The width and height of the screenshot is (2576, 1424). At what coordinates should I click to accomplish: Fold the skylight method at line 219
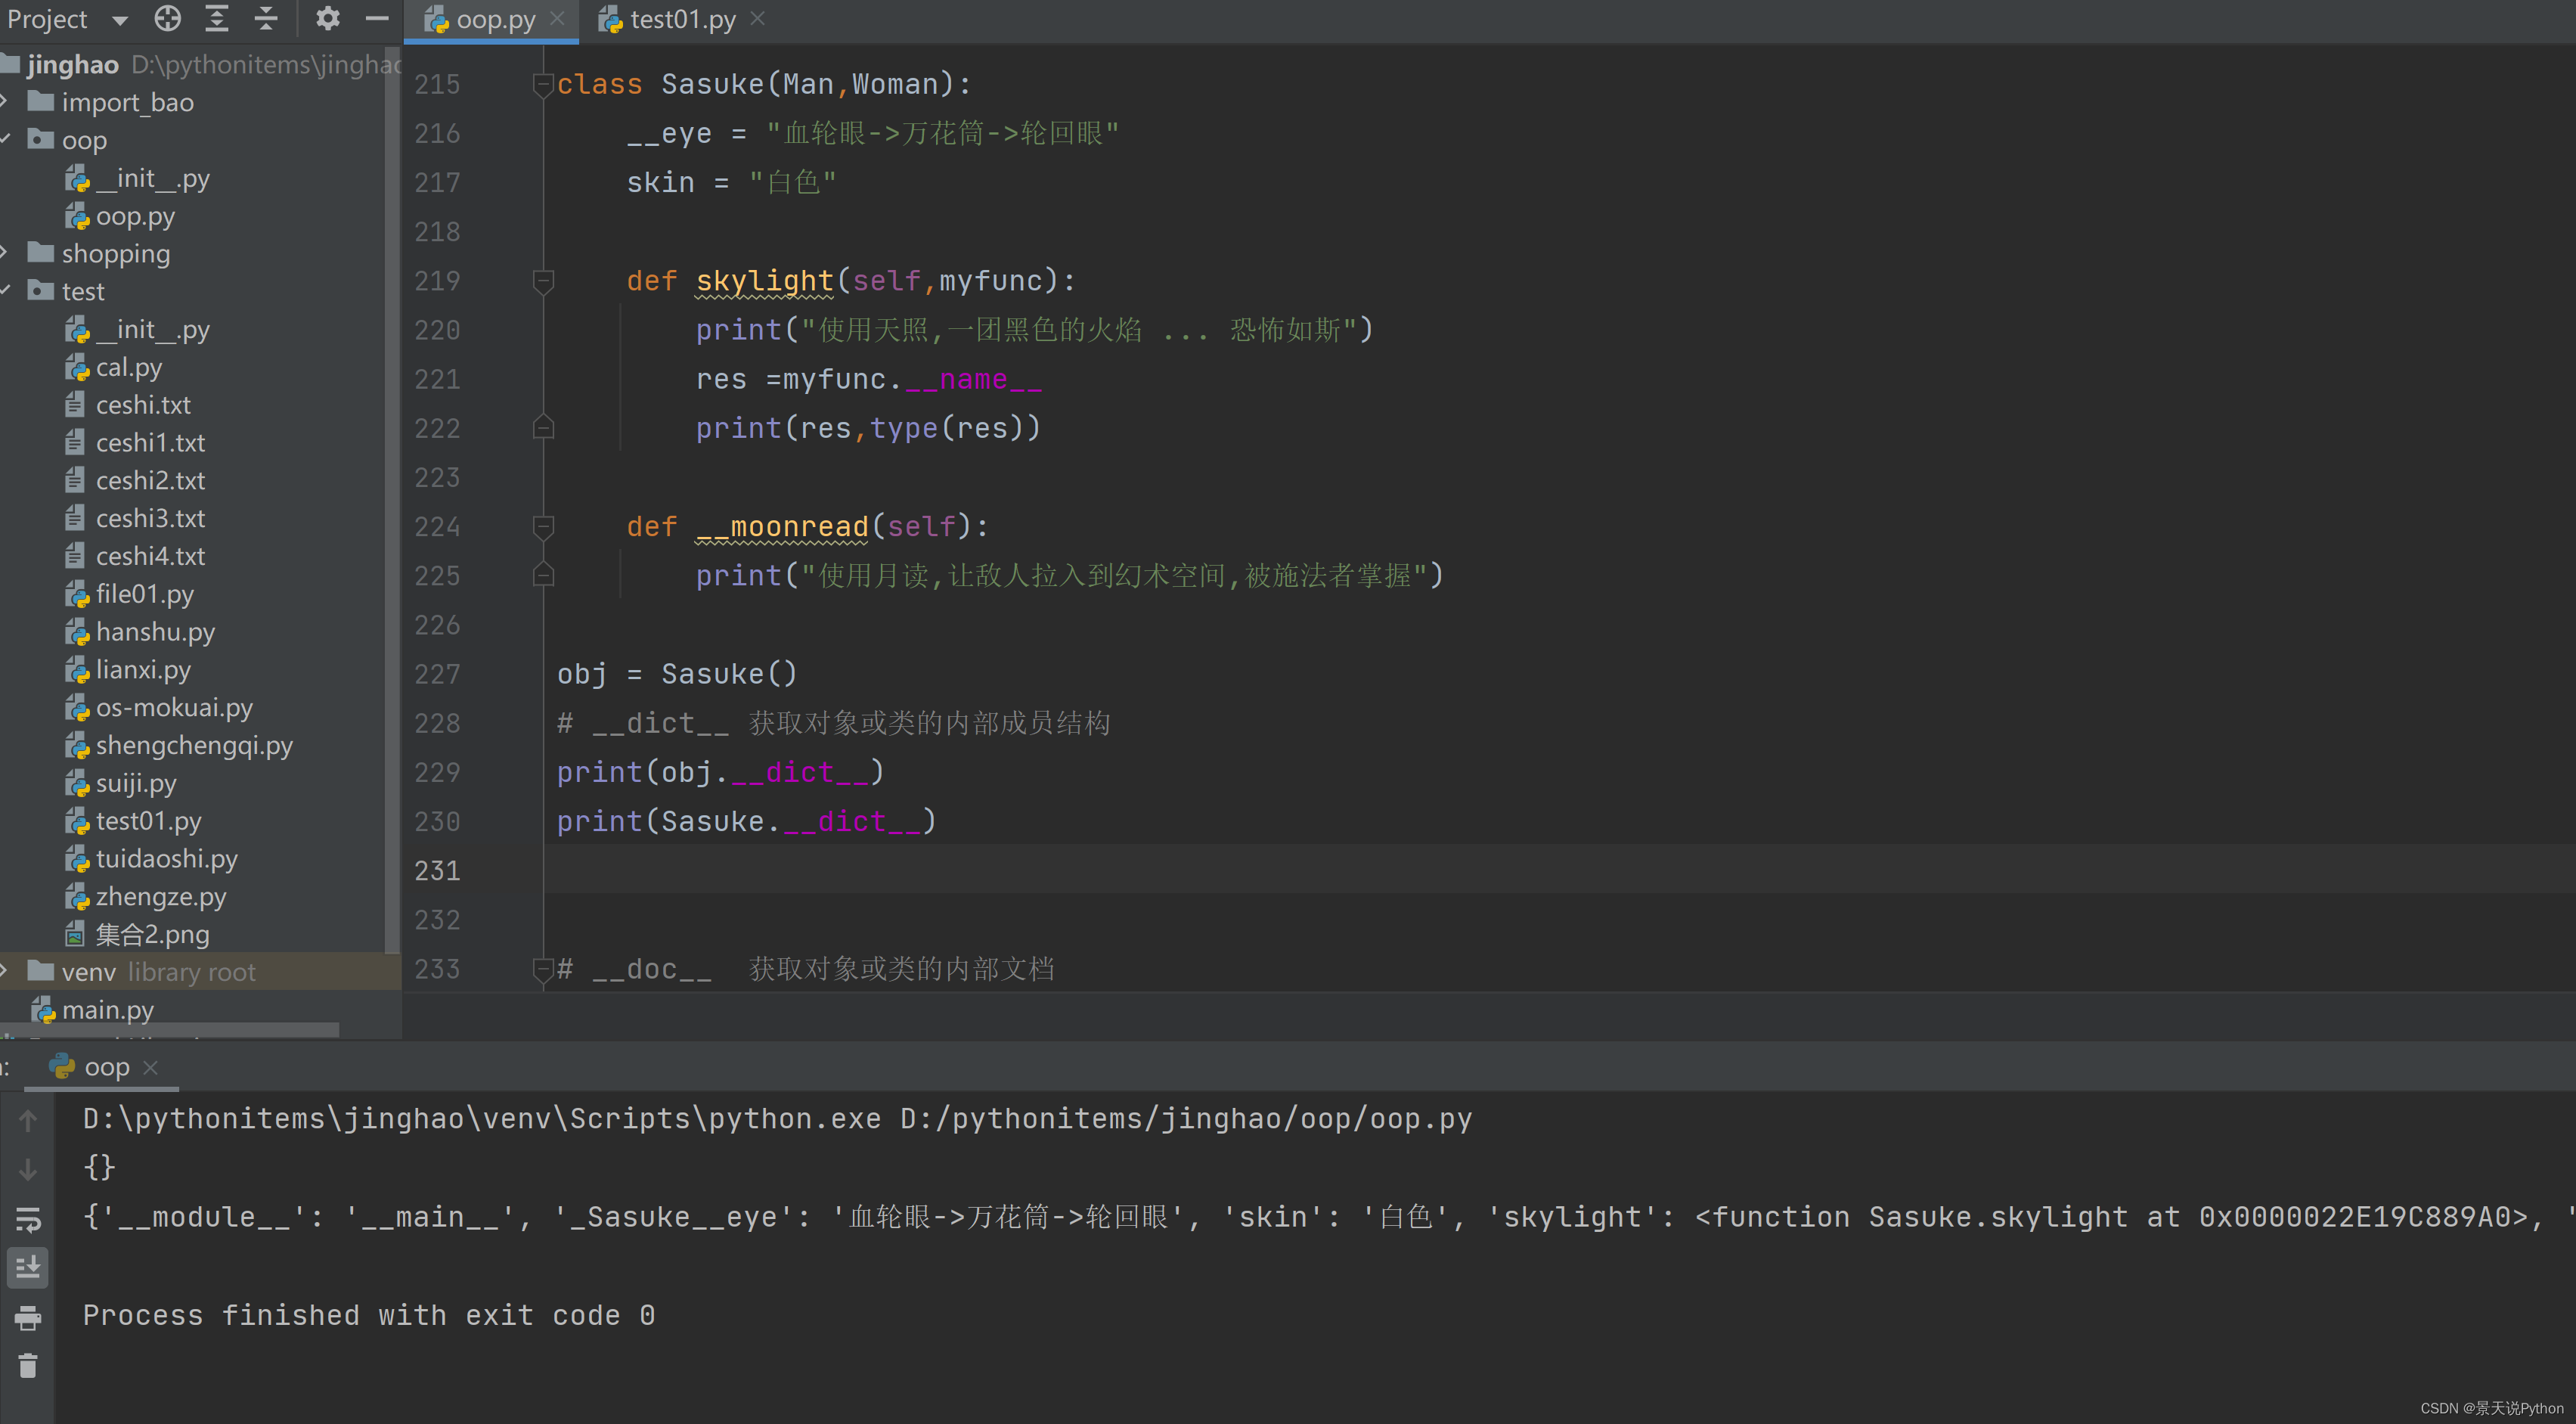(543, 281)
